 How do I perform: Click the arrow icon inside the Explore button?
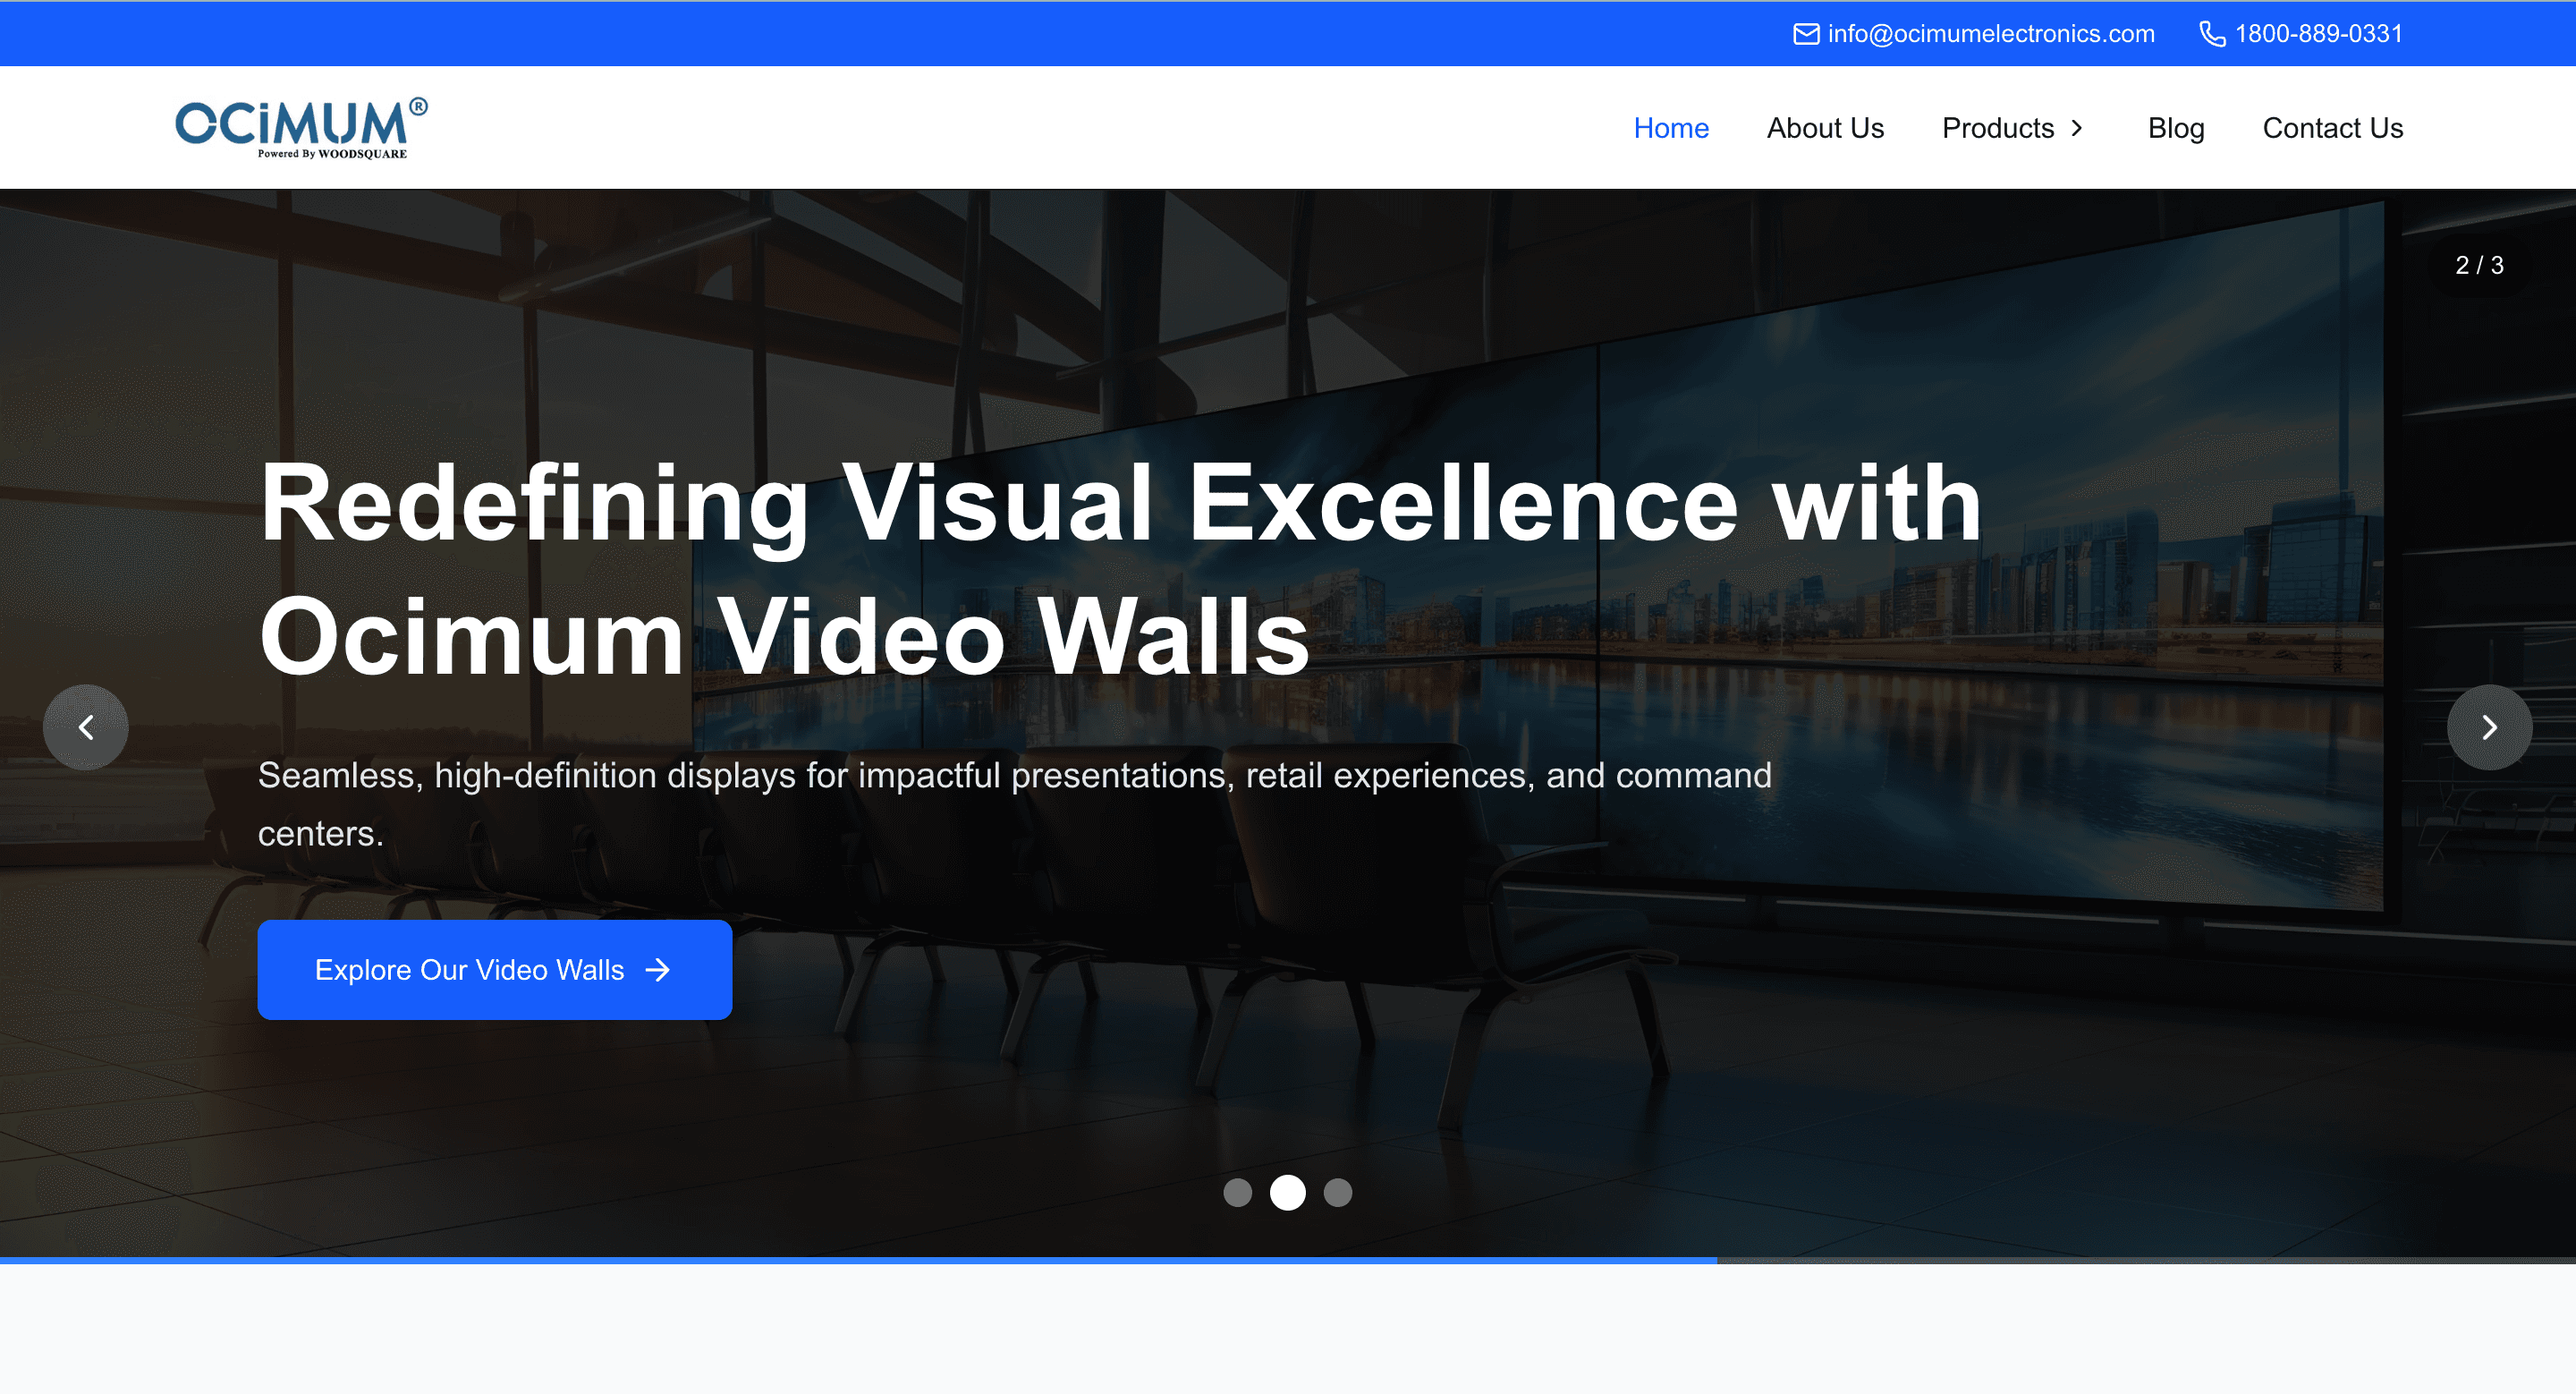click(659, 969)
